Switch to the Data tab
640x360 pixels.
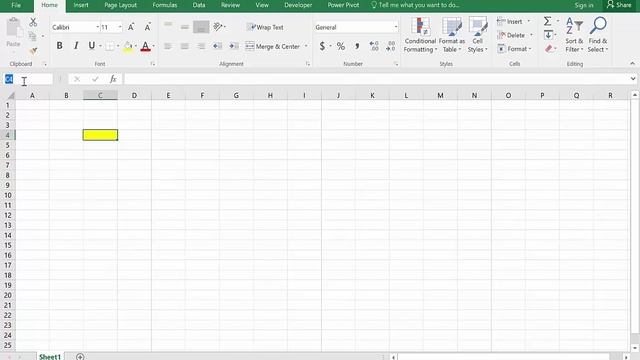tap(199, 5)
